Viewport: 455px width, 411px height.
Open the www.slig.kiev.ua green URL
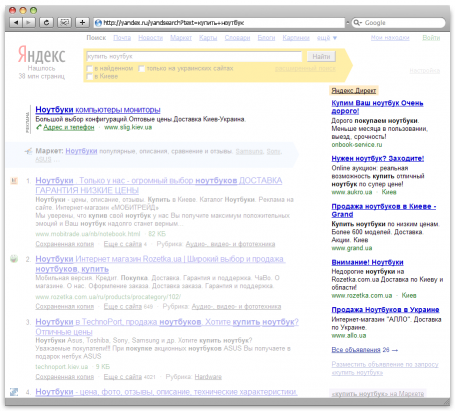tap(128, 127)
